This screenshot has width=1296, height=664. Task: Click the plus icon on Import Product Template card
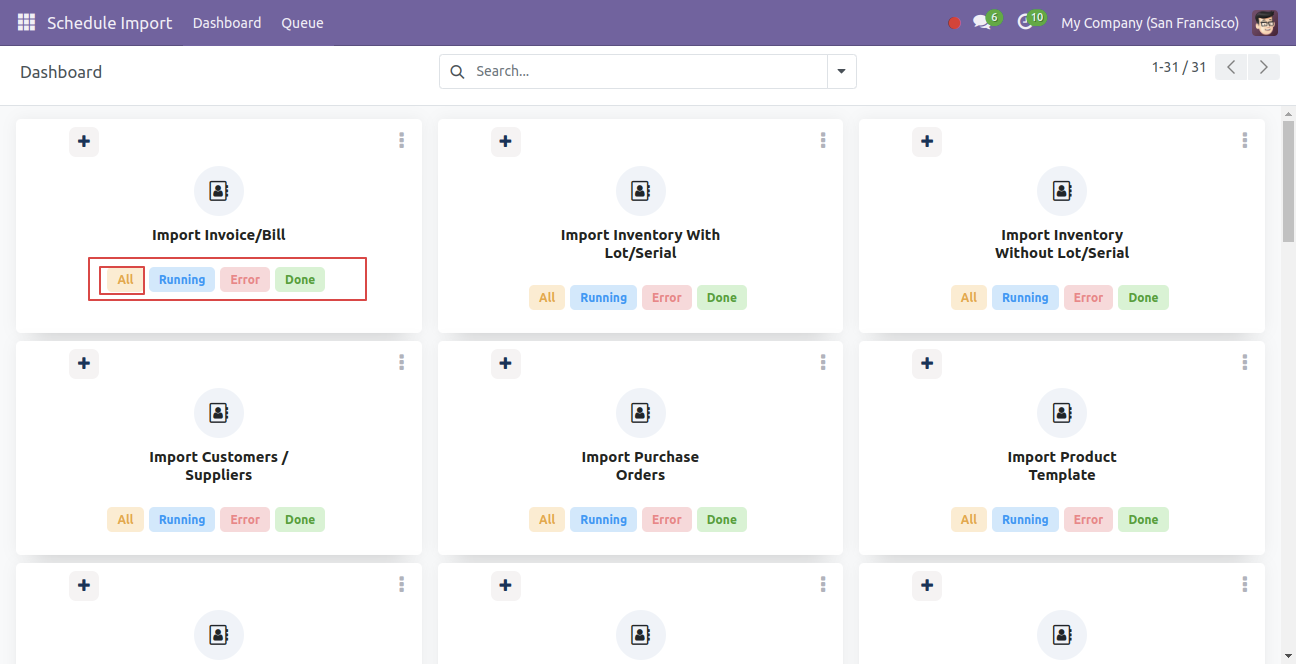click(x=927, y=364)
